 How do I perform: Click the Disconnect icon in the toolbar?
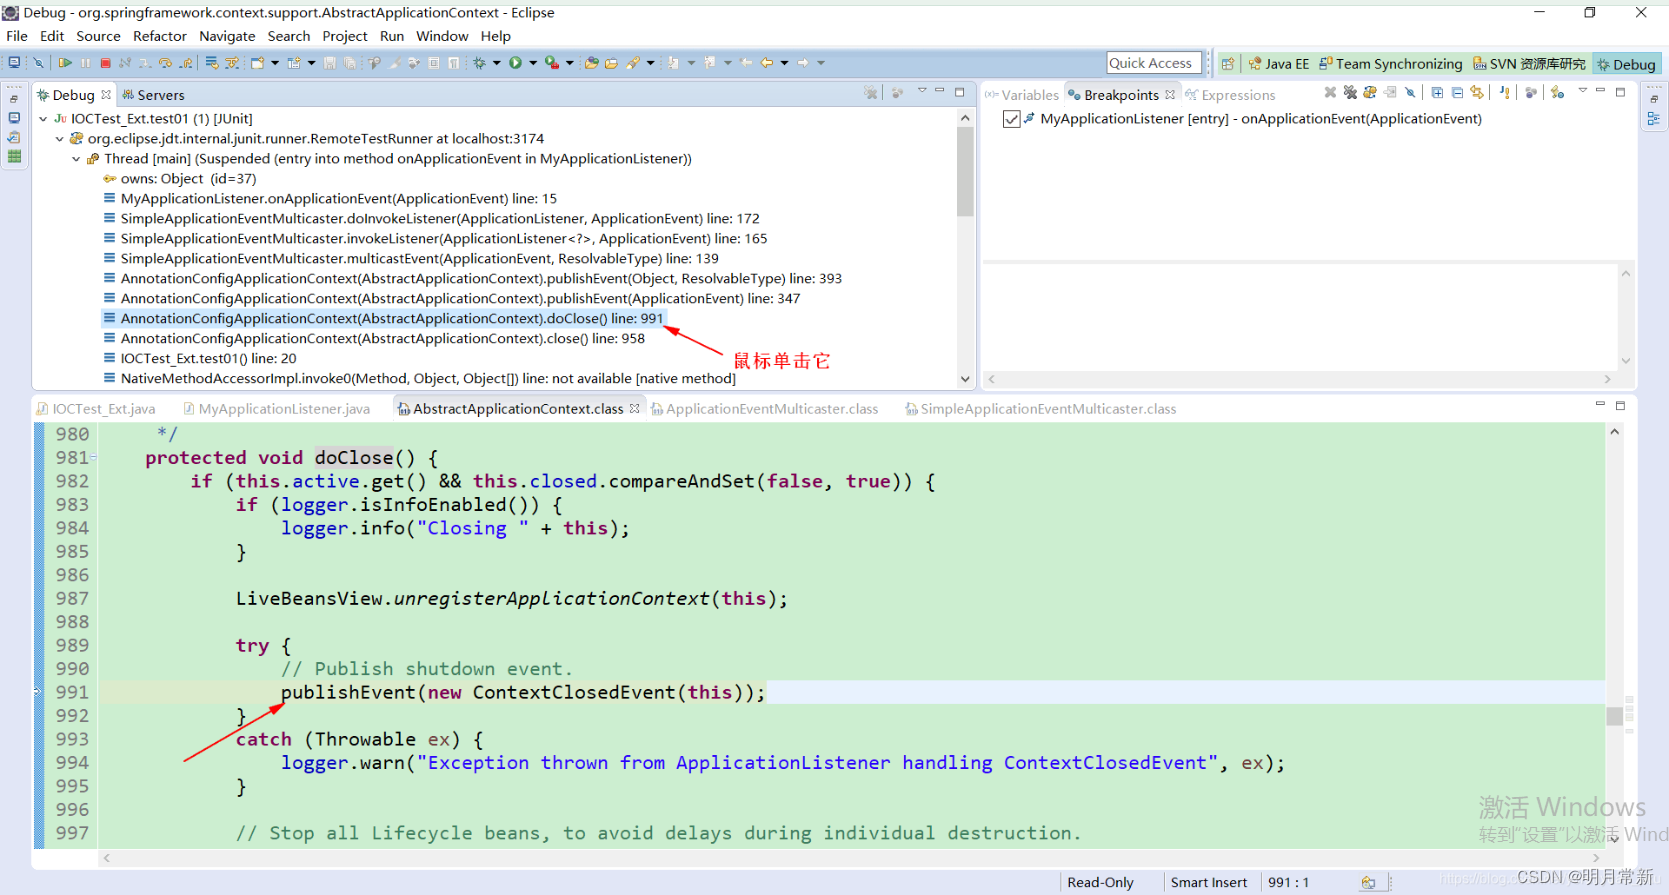pos(125,63)
